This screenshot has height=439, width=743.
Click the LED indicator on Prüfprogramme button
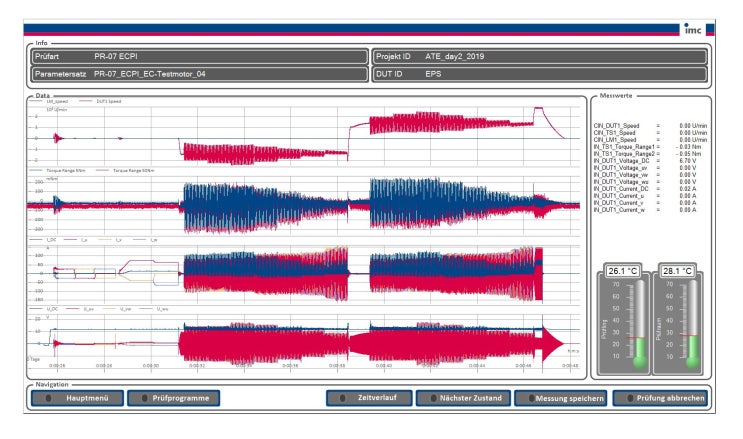click(x=145, y=398)
